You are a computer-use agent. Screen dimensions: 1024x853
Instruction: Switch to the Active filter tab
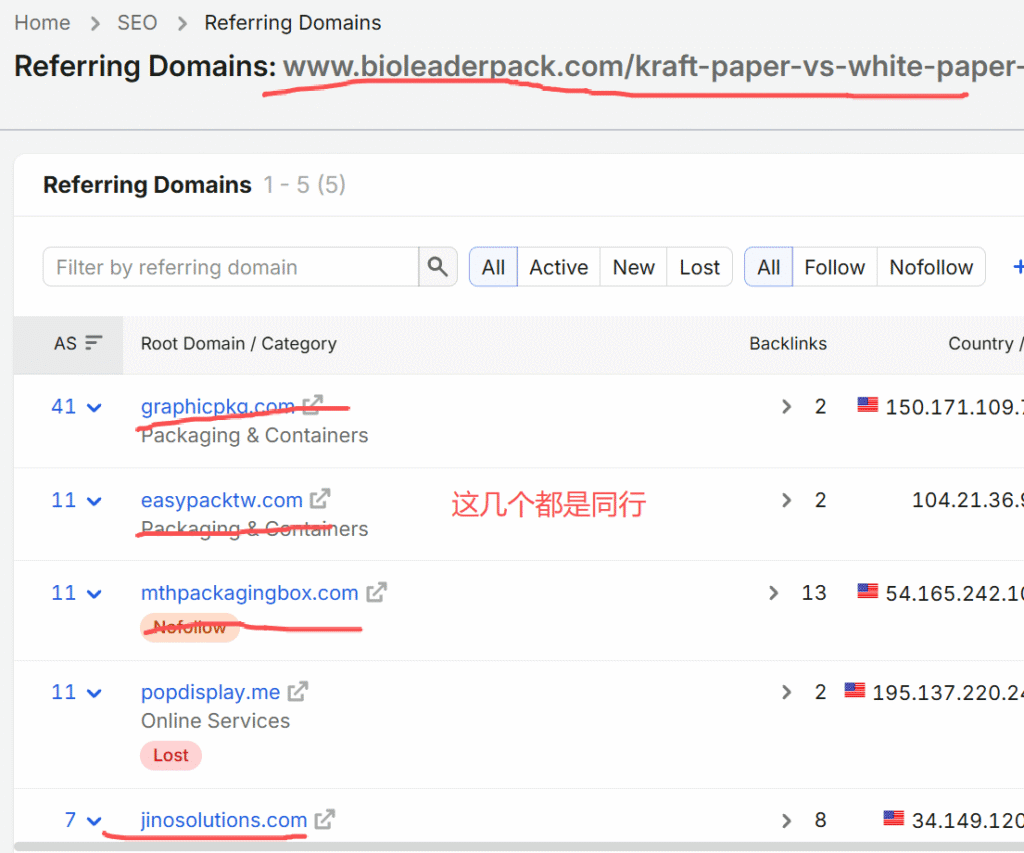coord(558,266)
